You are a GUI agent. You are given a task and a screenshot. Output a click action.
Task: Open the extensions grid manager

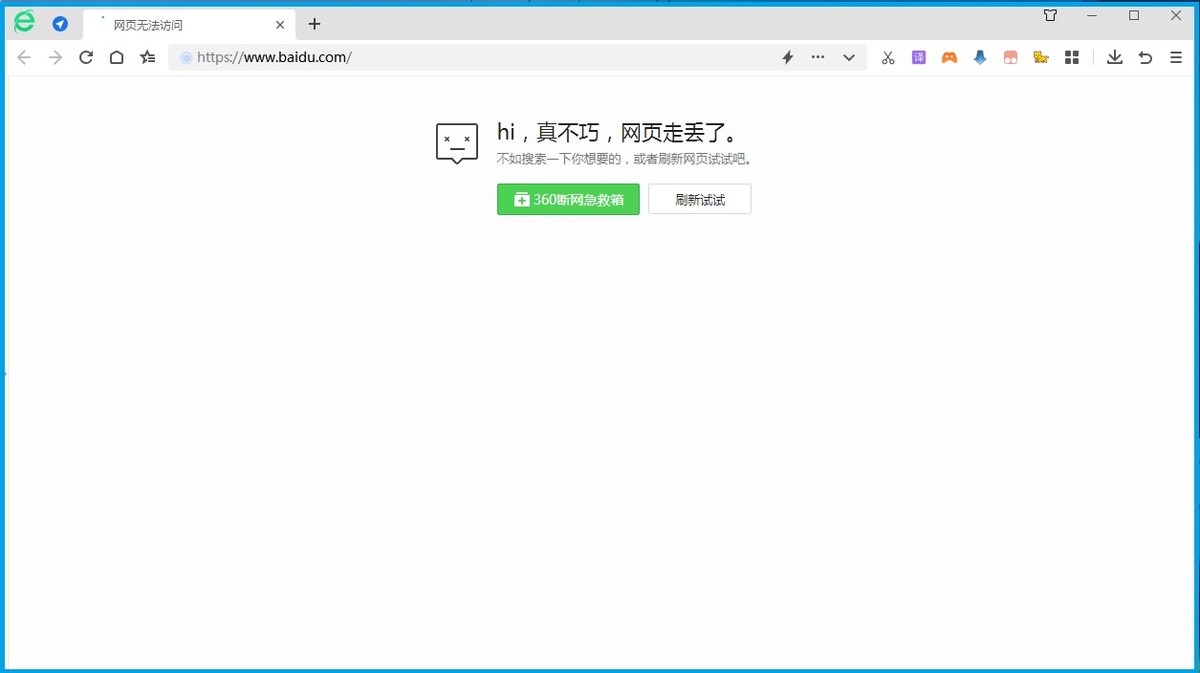1072,58
